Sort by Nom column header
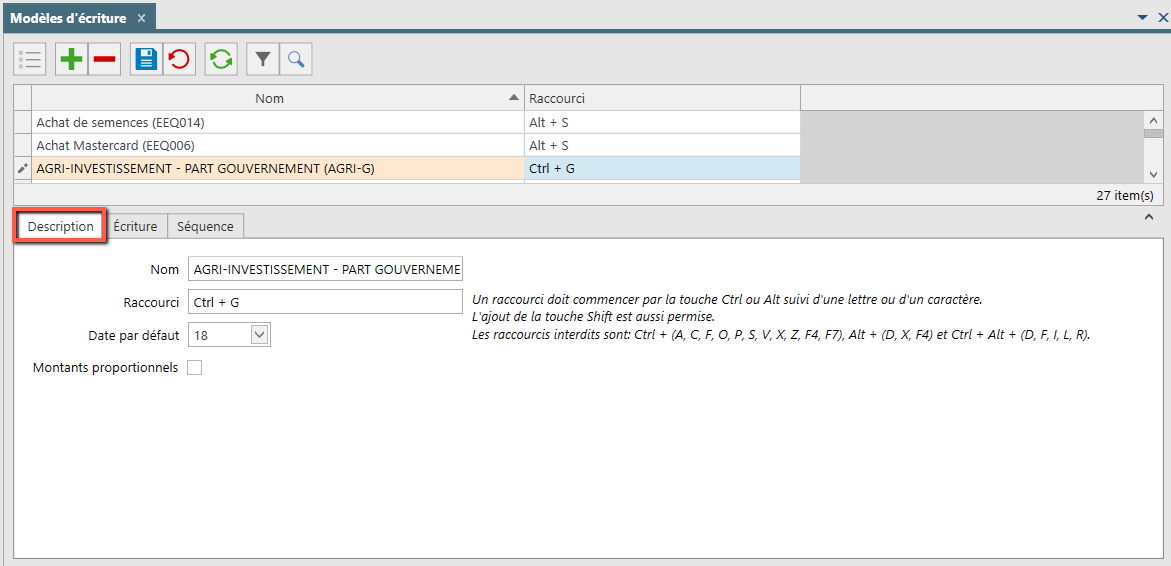The image size is (1171, 566). 278,99
